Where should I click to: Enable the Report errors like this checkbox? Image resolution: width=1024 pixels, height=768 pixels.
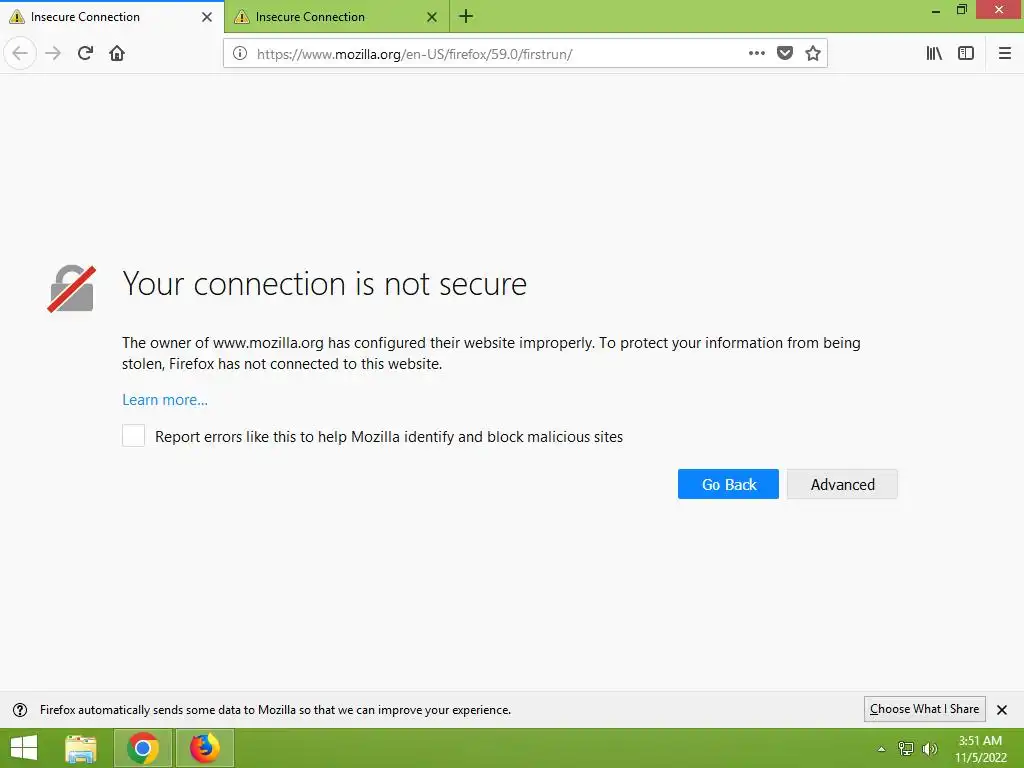(x=133, y=436)
